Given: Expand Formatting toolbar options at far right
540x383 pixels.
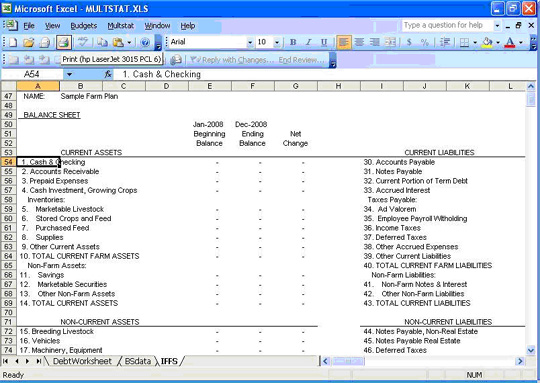Looking at the screenshot, I should tap(533, 43).
